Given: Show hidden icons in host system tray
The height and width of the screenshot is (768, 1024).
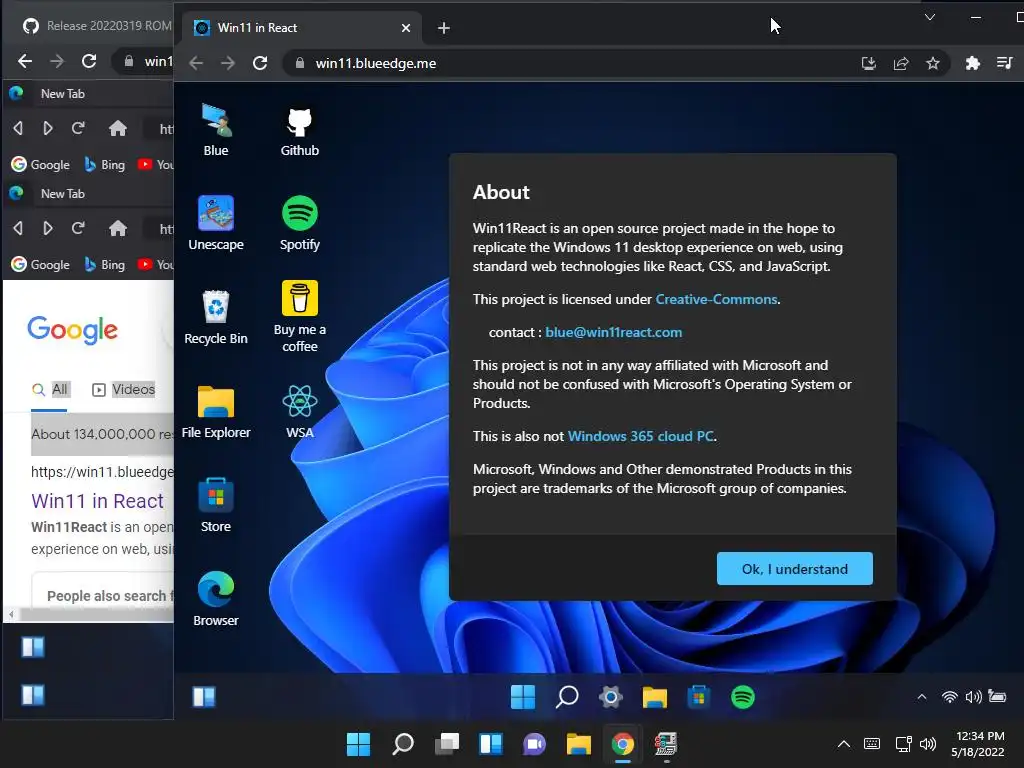Looking at the screenshot, I should tap(844, 744).
